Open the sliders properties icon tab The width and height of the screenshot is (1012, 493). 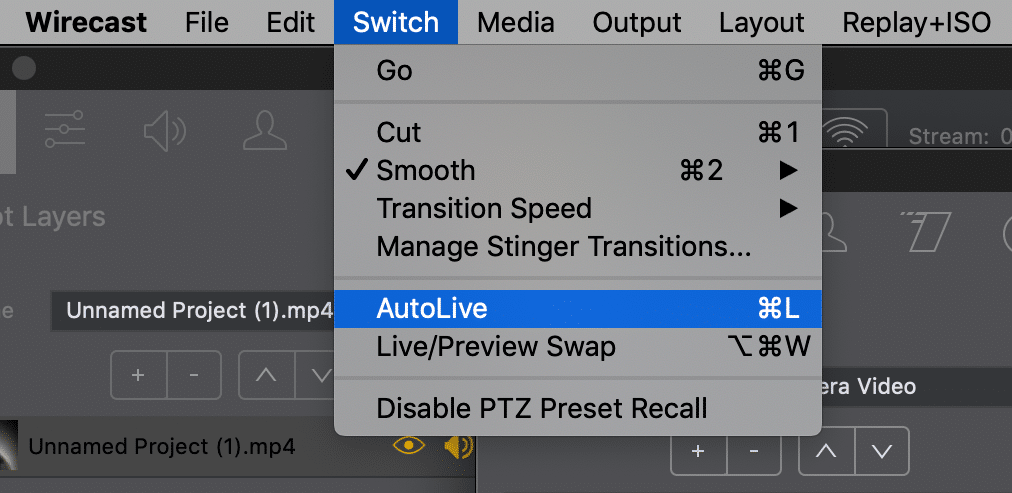pos(65,130)
